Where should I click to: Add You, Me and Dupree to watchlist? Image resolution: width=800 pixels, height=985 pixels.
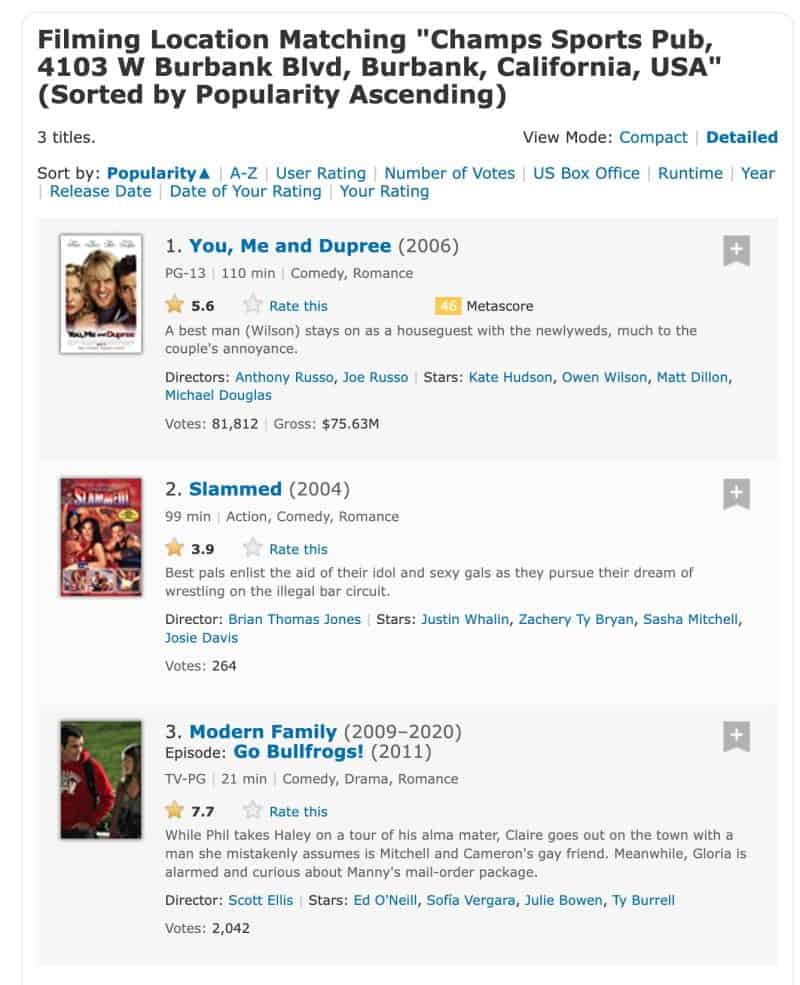[x=736, y=251]
